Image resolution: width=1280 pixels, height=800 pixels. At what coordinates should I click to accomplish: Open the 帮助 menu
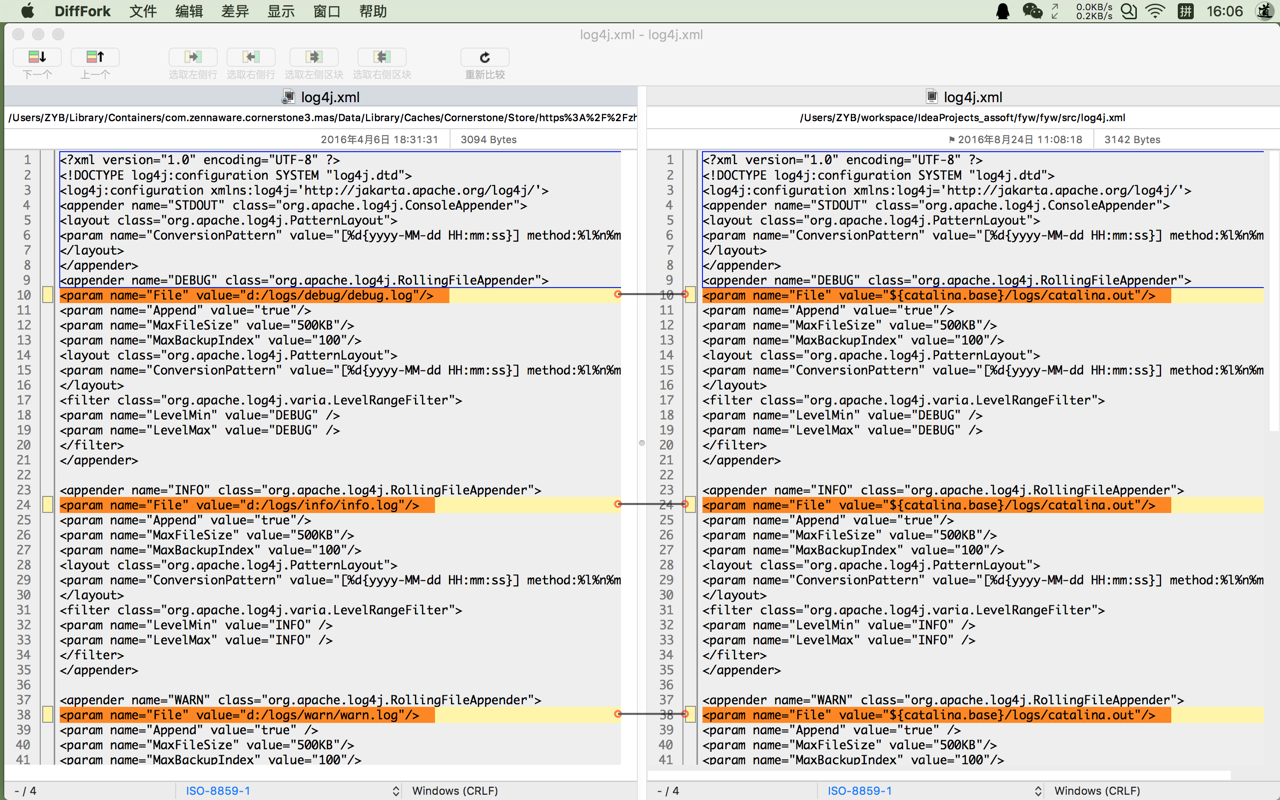click(x=373, y=11)
